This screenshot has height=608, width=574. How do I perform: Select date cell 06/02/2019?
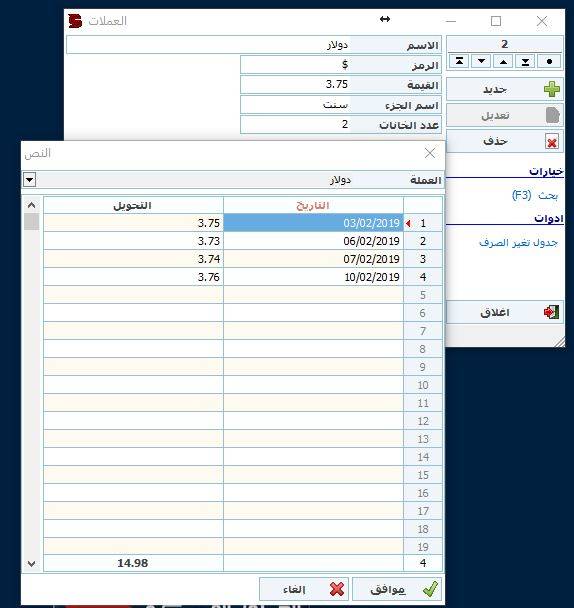coord(313,241)
